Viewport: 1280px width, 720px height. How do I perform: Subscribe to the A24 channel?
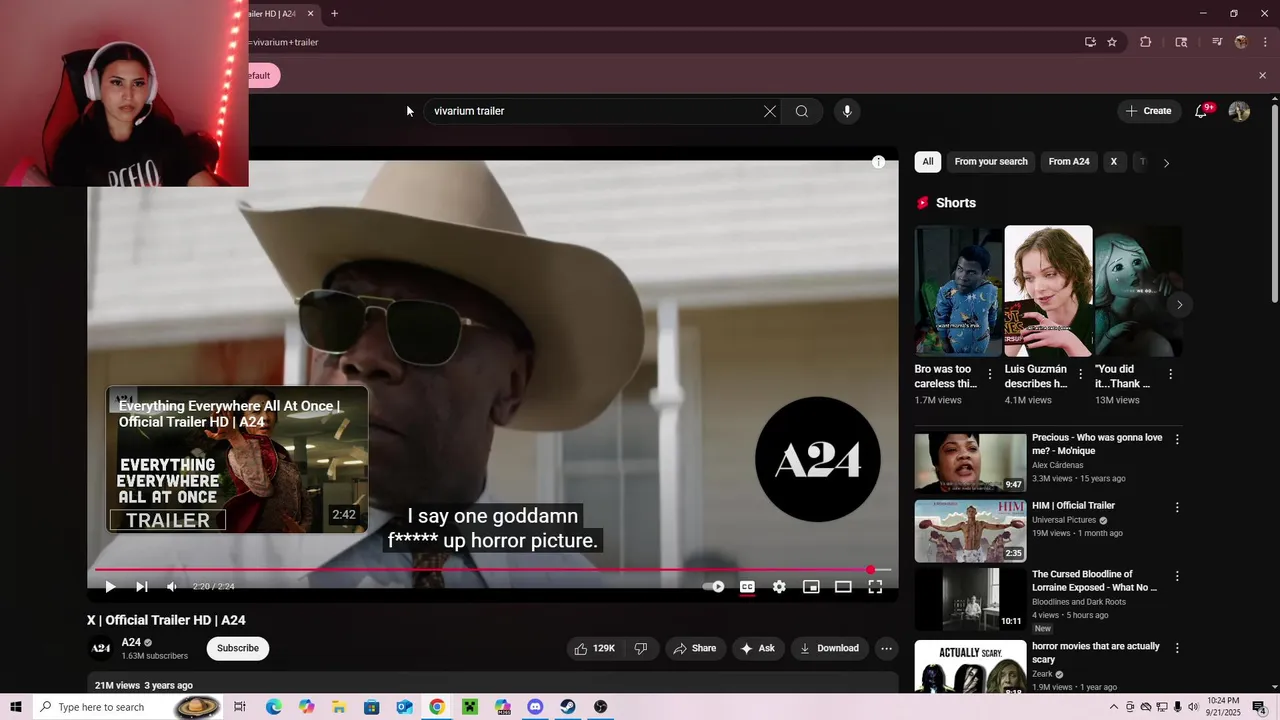point(238,648)
